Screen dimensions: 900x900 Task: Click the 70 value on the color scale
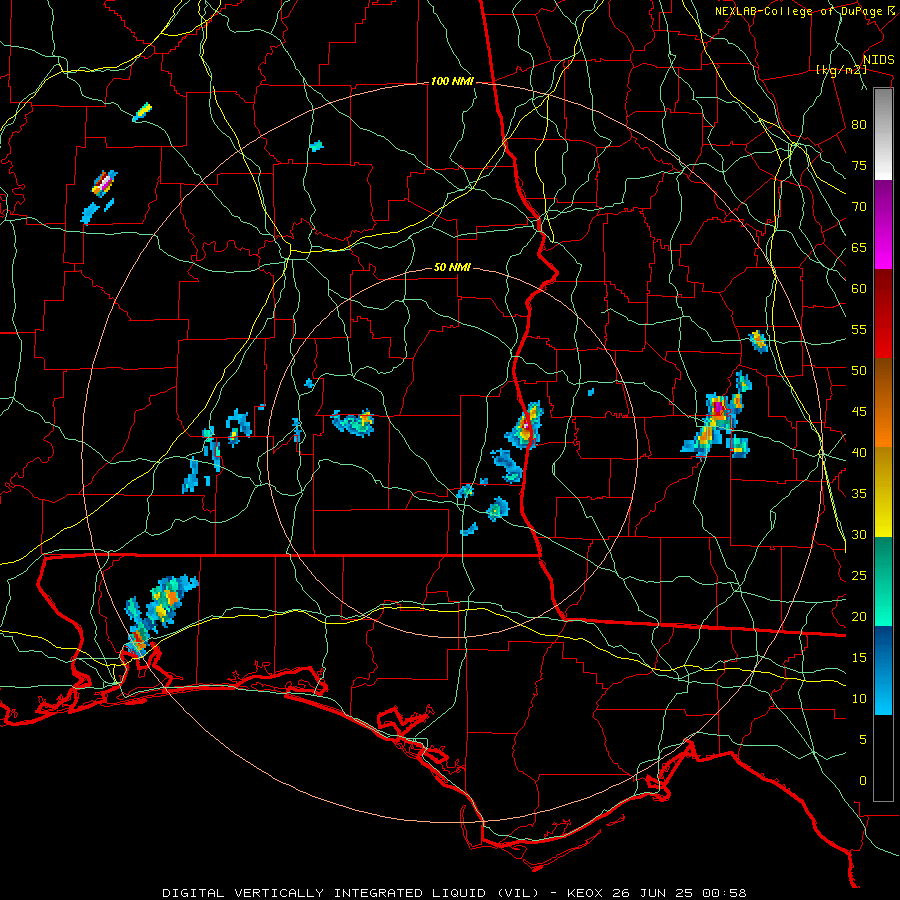pyautogui.click(x=859, y=207)
